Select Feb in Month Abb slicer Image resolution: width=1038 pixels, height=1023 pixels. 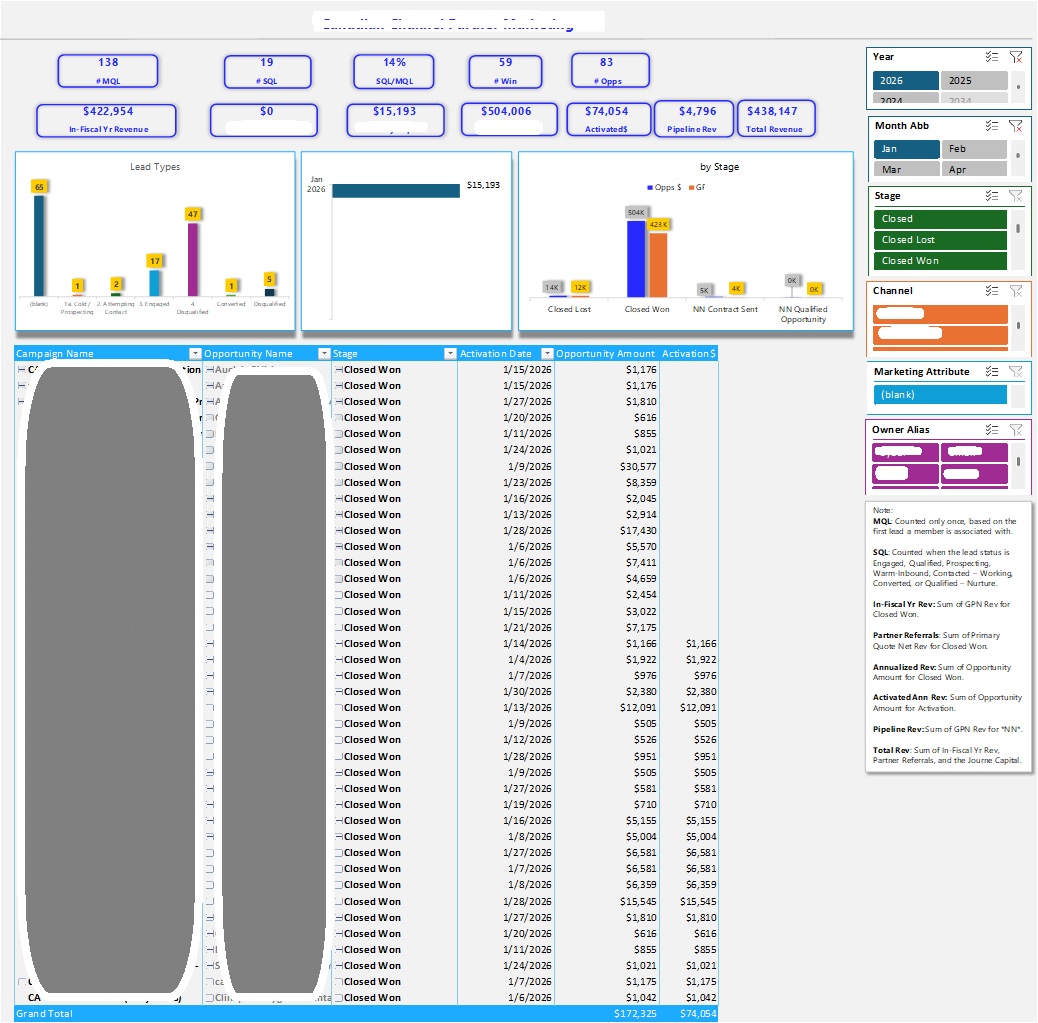[x=974, y=149]
